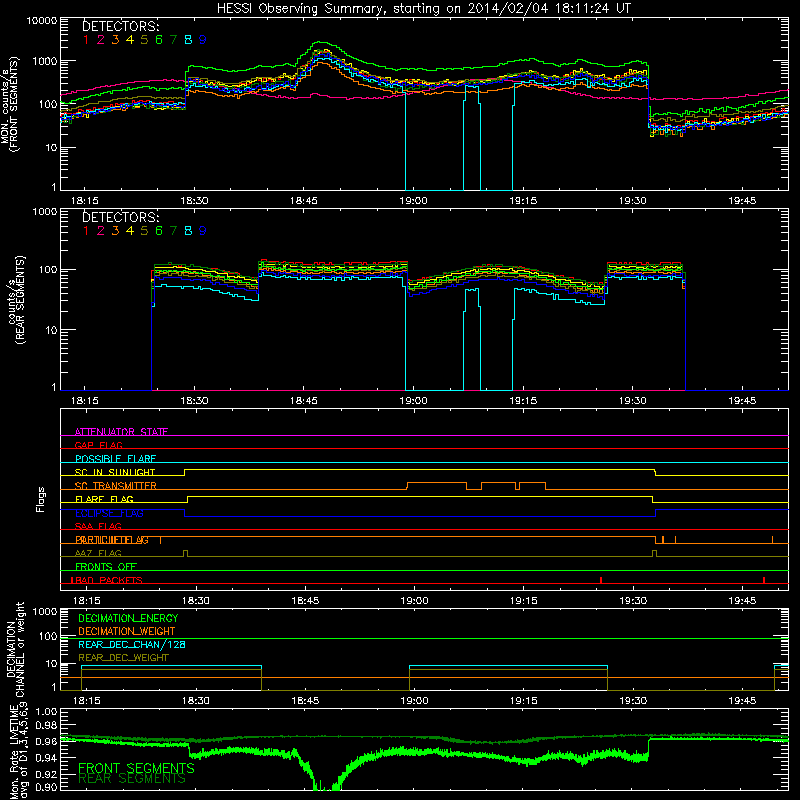Screen dimensions: 800x800
Task: Click FRONT SEGMENTS legend in livetime plot
Action: click(136, 768)
